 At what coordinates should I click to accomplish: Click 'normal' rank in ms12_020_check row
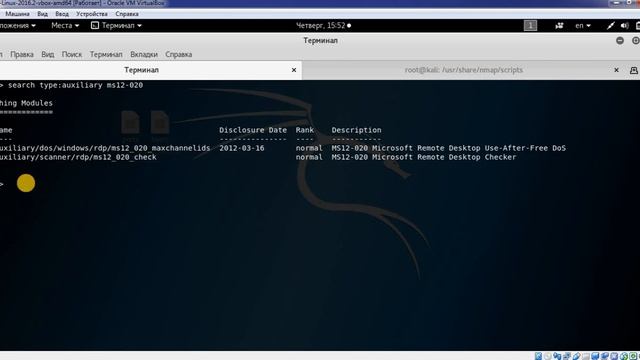309,157
